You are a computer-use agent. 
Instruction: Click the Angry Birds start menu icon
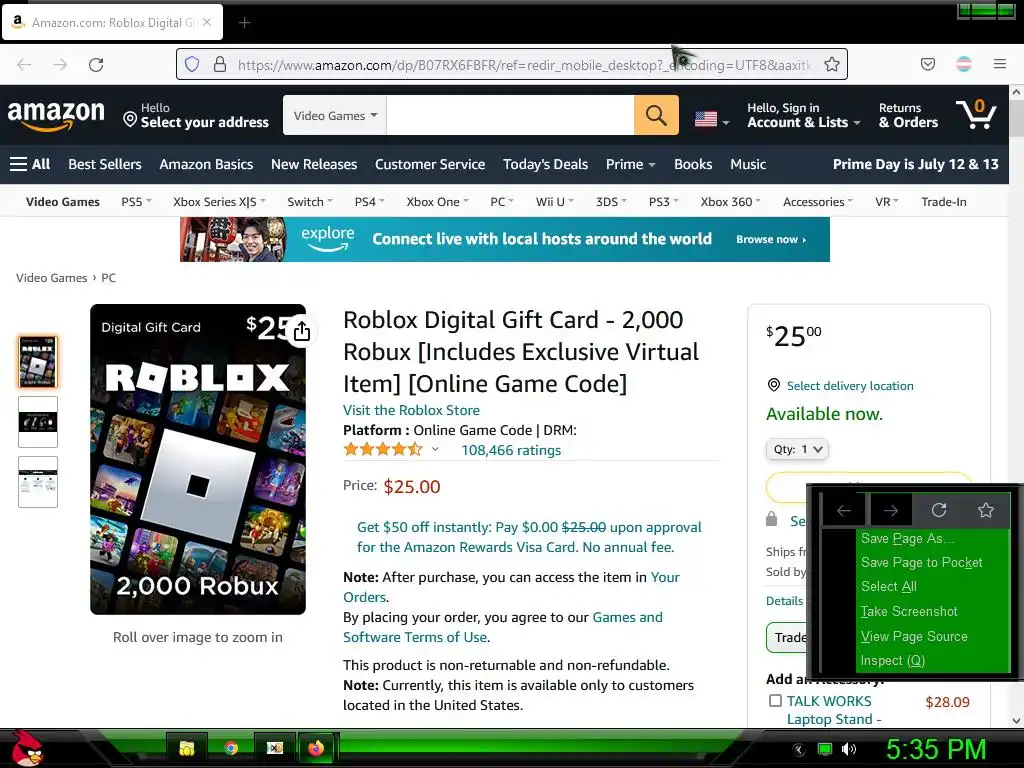27,748
